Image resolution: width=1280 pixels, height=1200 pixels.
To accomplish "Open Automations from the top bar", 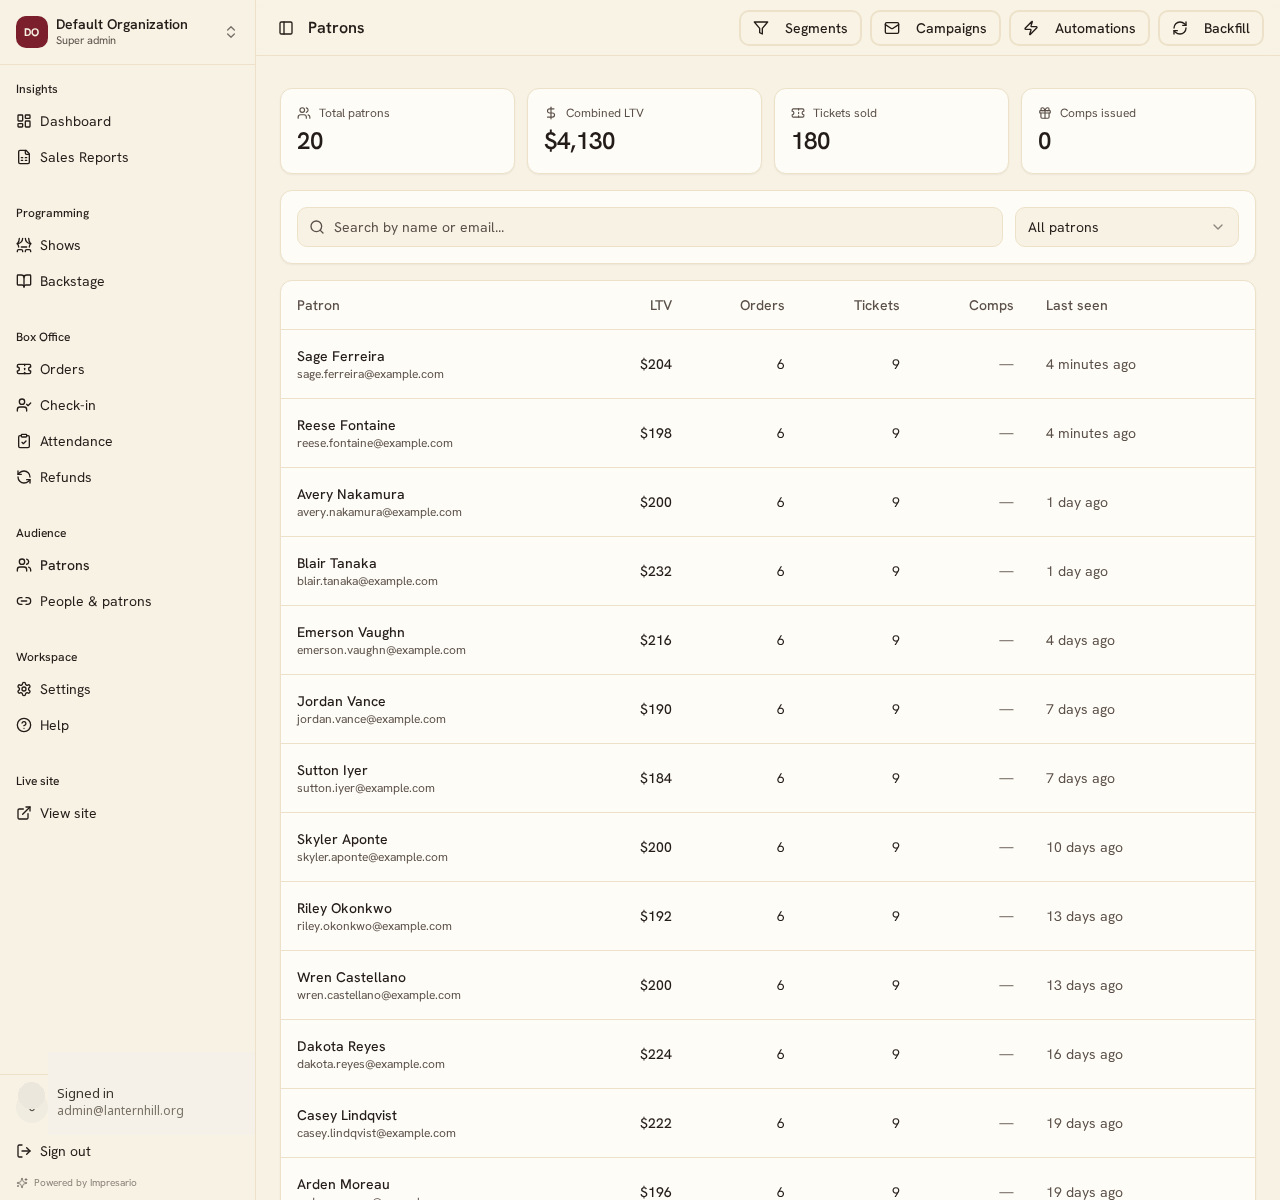I will (1079, 28).
